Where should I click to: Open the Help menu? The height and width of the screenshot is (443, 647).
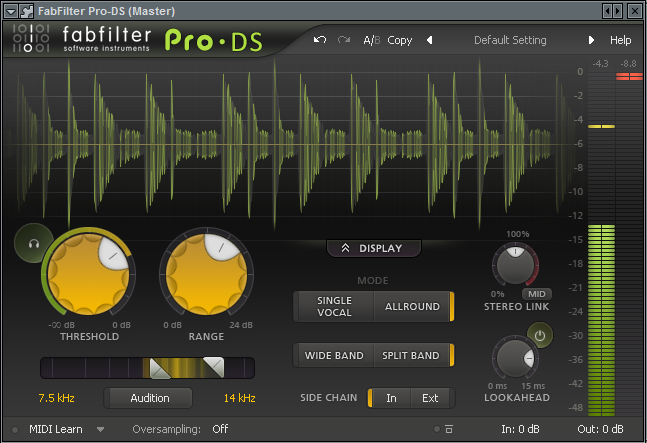(621, 40)
